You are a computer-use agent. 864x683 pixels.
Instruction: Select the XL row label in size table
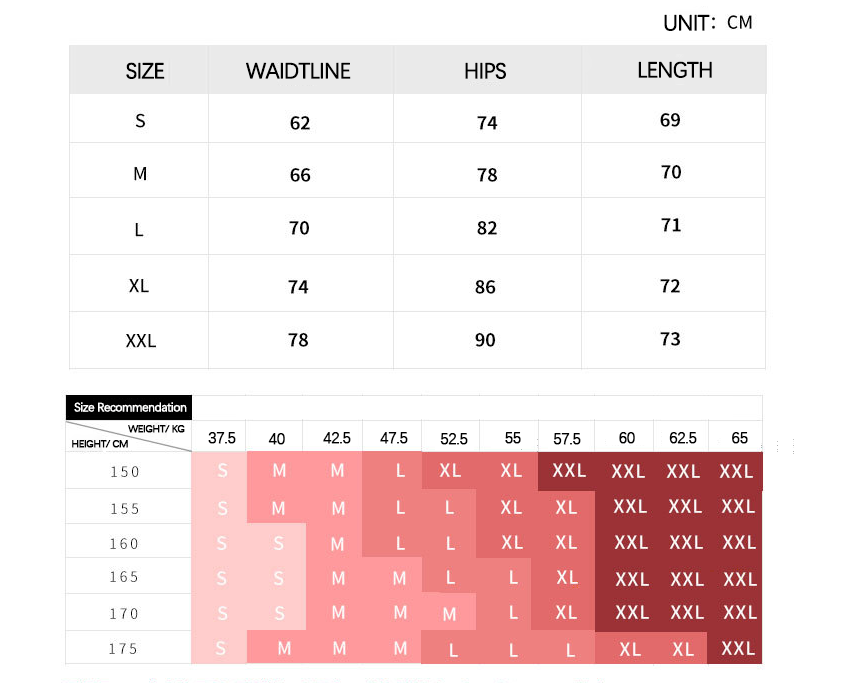tap(139, 285)
